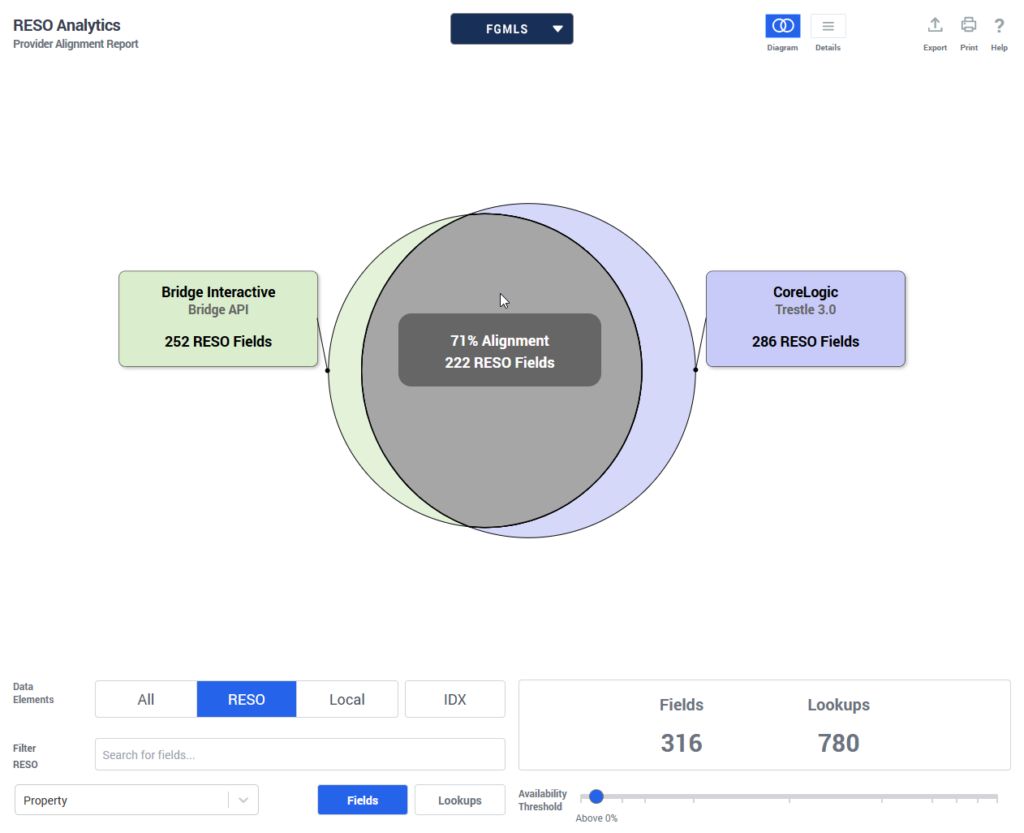The width and height of the screenshot is (1024, 833).
Task: Click the Export icon
Action: point(934,26)
